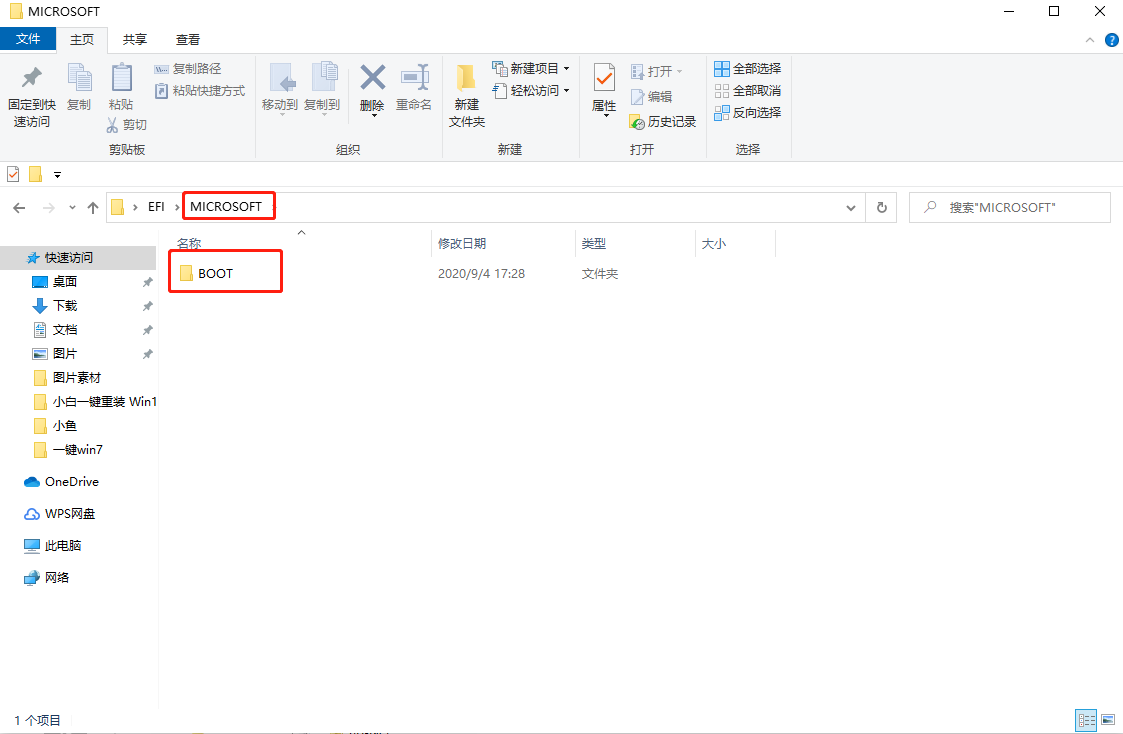Open 一键win7 folder in sidebar

(77, 450)
